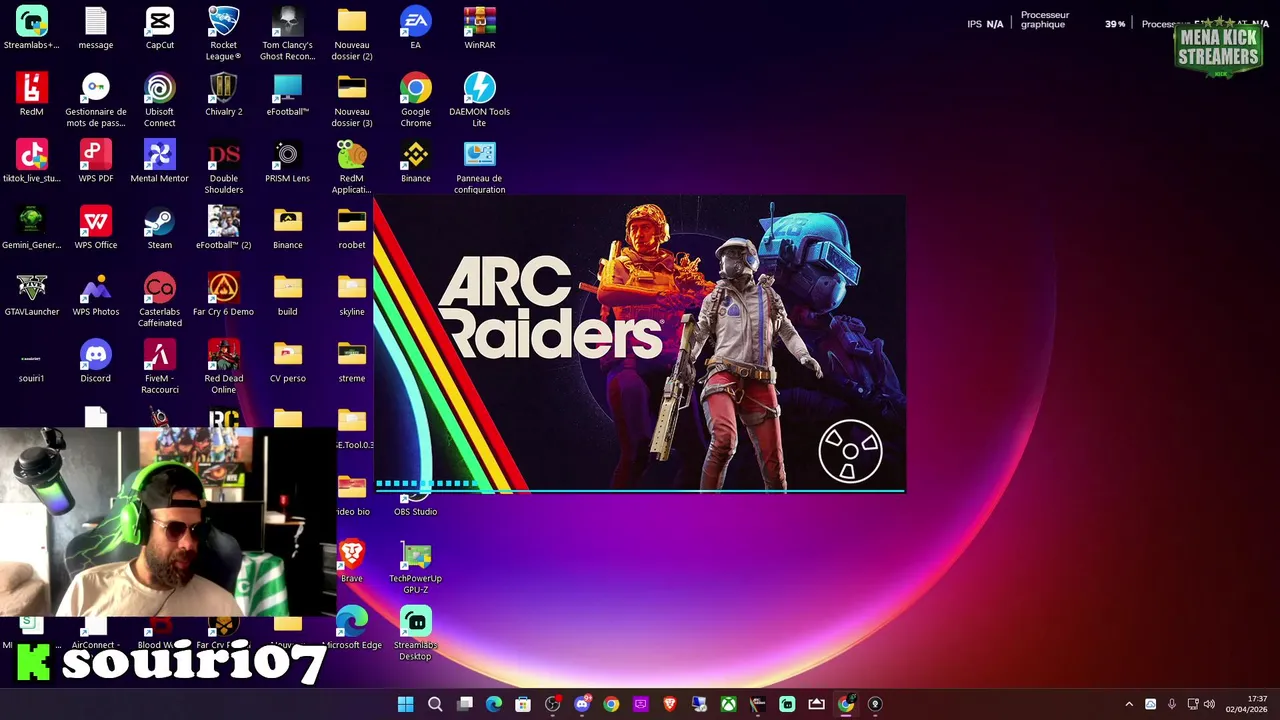The height and width of the screenshot is (720, 1280).
Task: Open taskbar Search
Action: [x=435, y=704]
